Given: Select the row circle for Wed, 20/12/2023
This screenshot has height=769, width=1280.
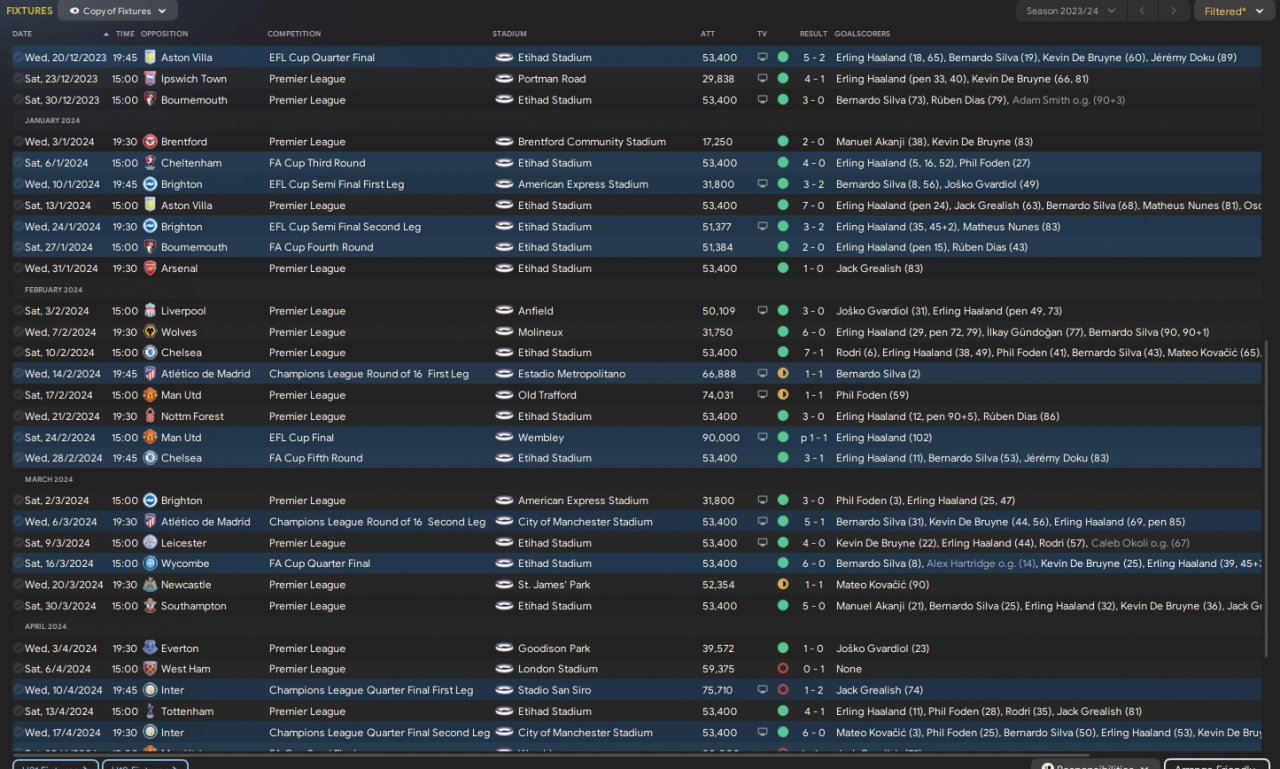Looking at the screenshot, I should (x=18, y=58).
